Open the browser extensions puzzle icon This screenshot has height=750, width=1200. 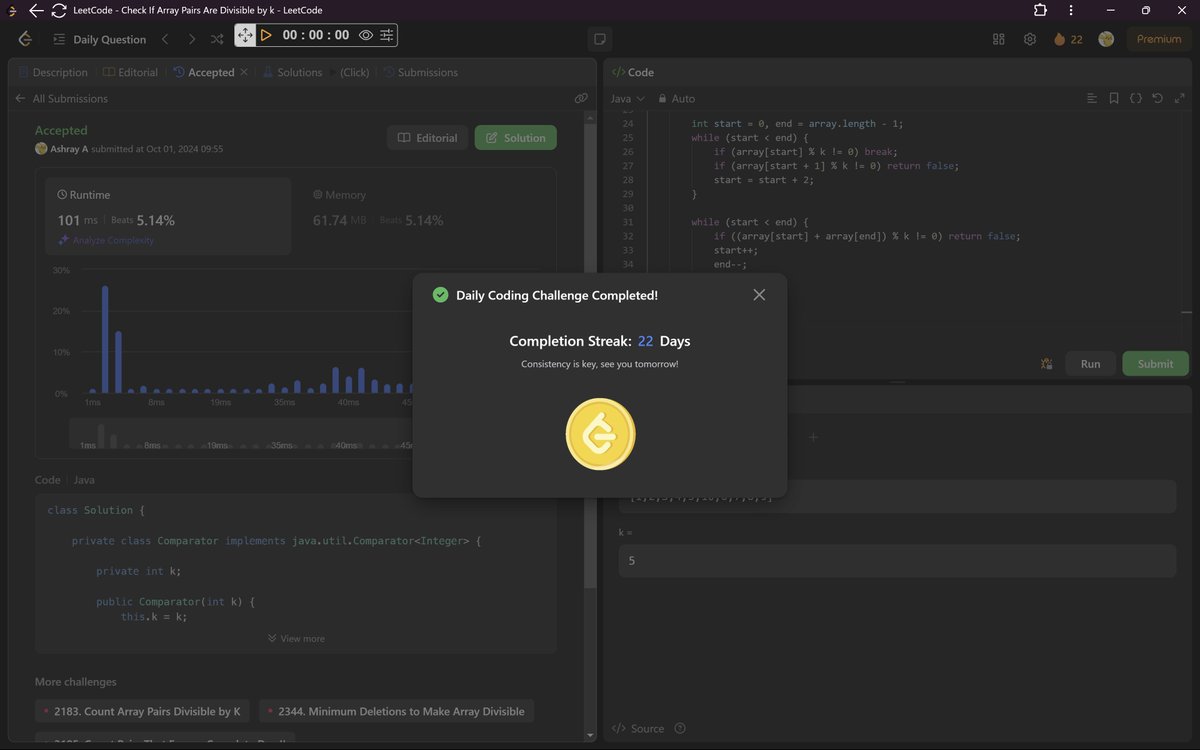pyautogui.click(x=1040, y=10)
